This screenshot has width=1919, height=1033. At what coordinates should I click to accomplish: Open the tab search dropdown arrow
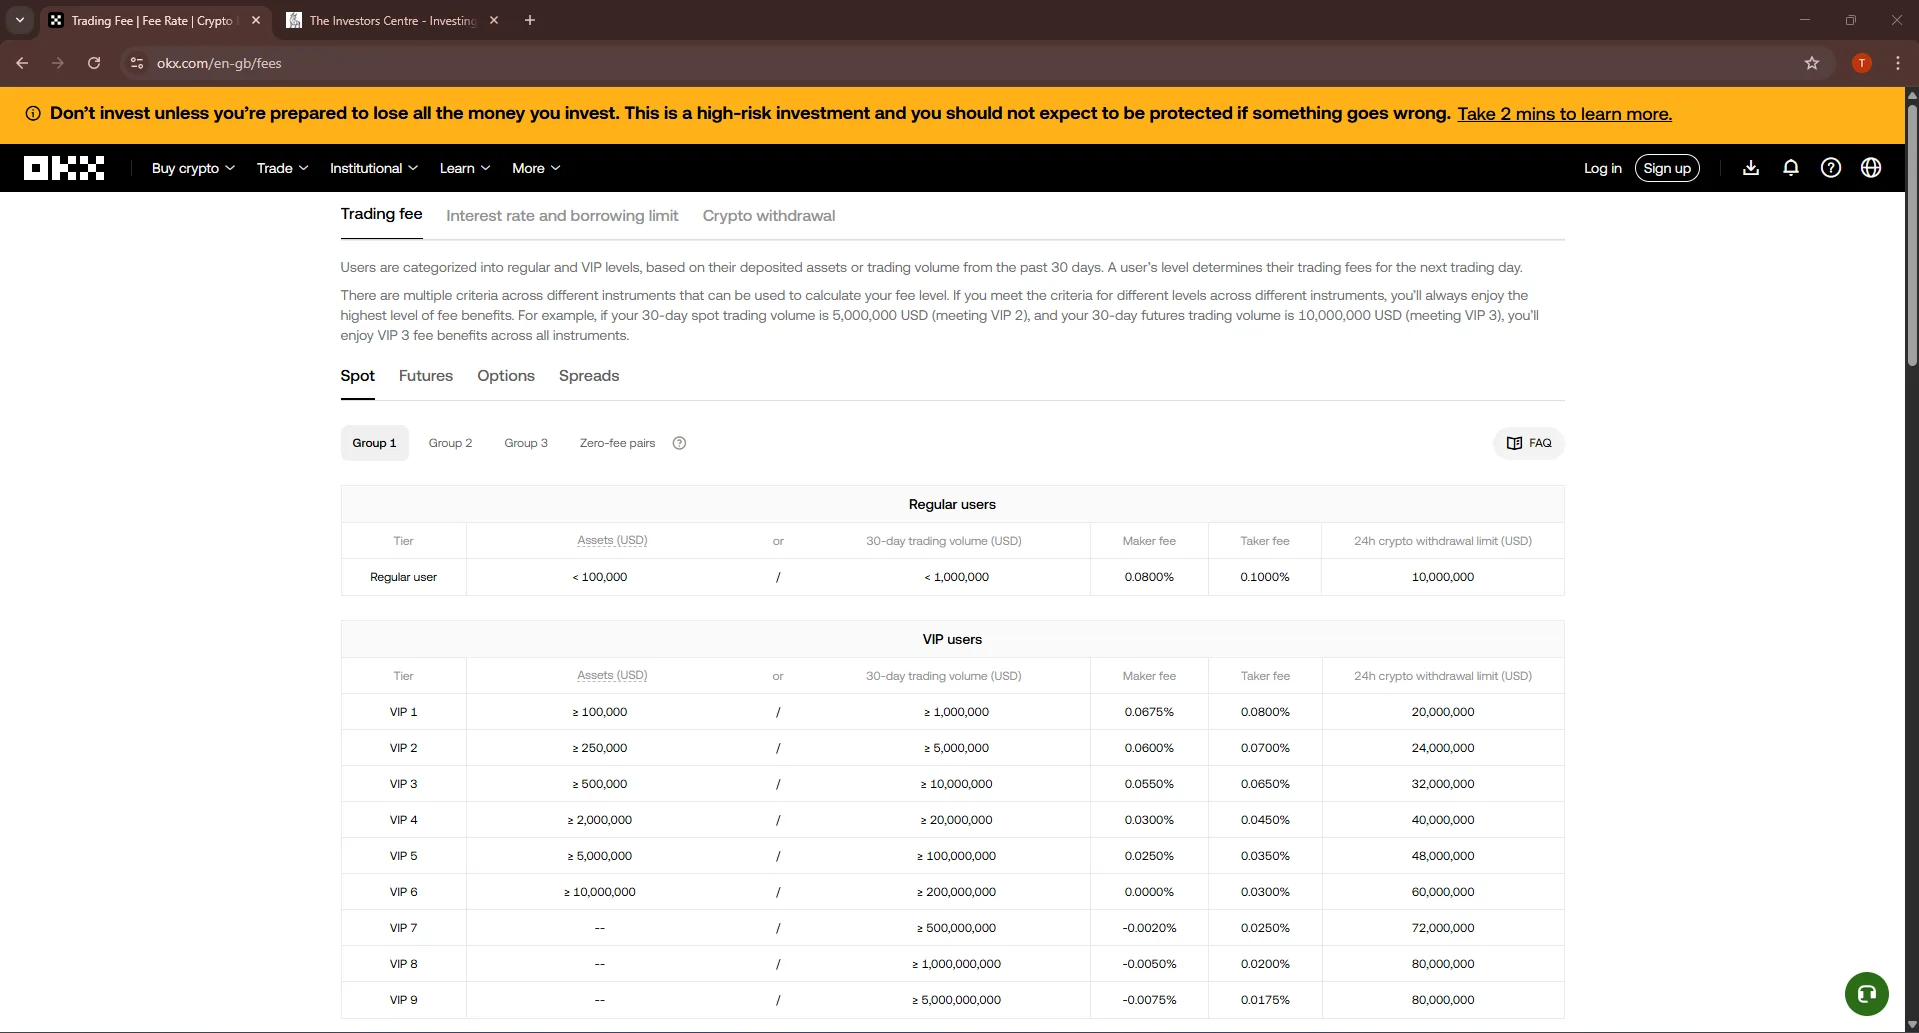point(19,20)
